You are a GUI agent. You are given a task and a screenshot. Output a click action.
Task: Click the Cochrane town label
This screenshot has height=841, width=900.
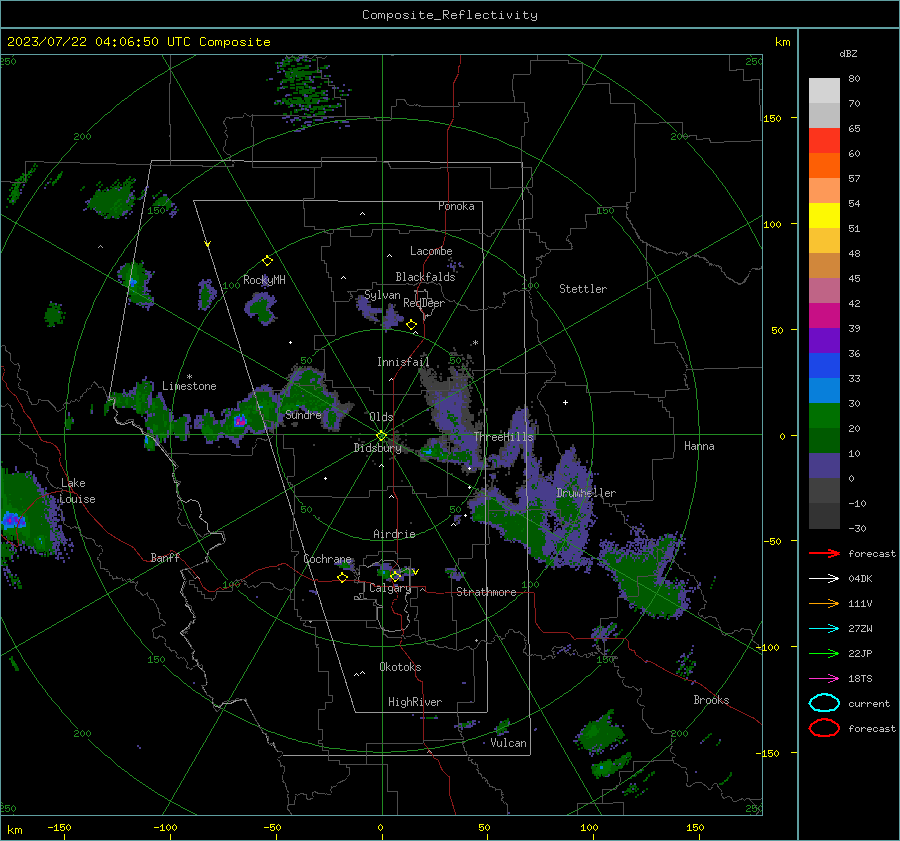(327, 559)
